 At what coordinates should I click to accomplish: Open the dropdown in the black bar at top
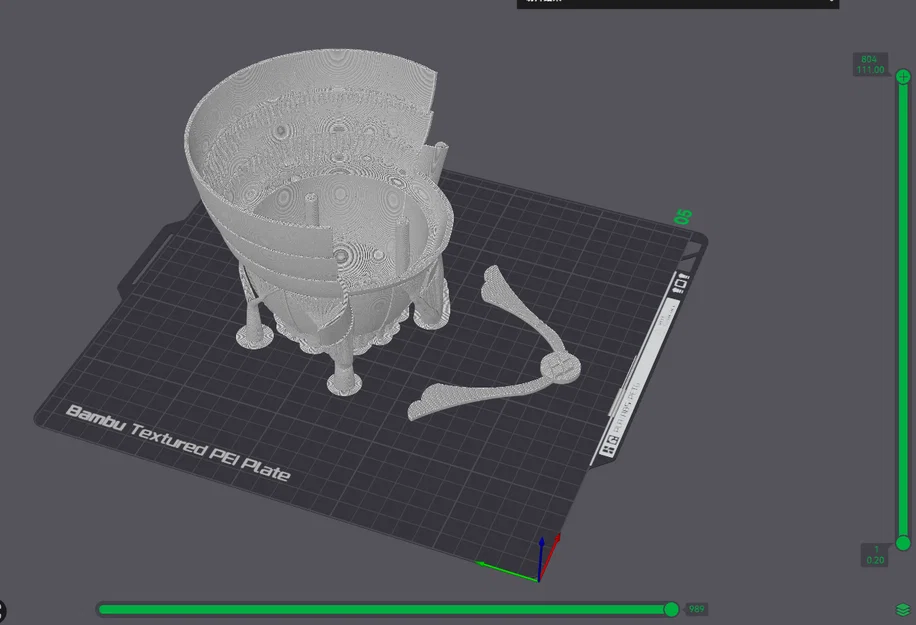click(x=831, y=2)
